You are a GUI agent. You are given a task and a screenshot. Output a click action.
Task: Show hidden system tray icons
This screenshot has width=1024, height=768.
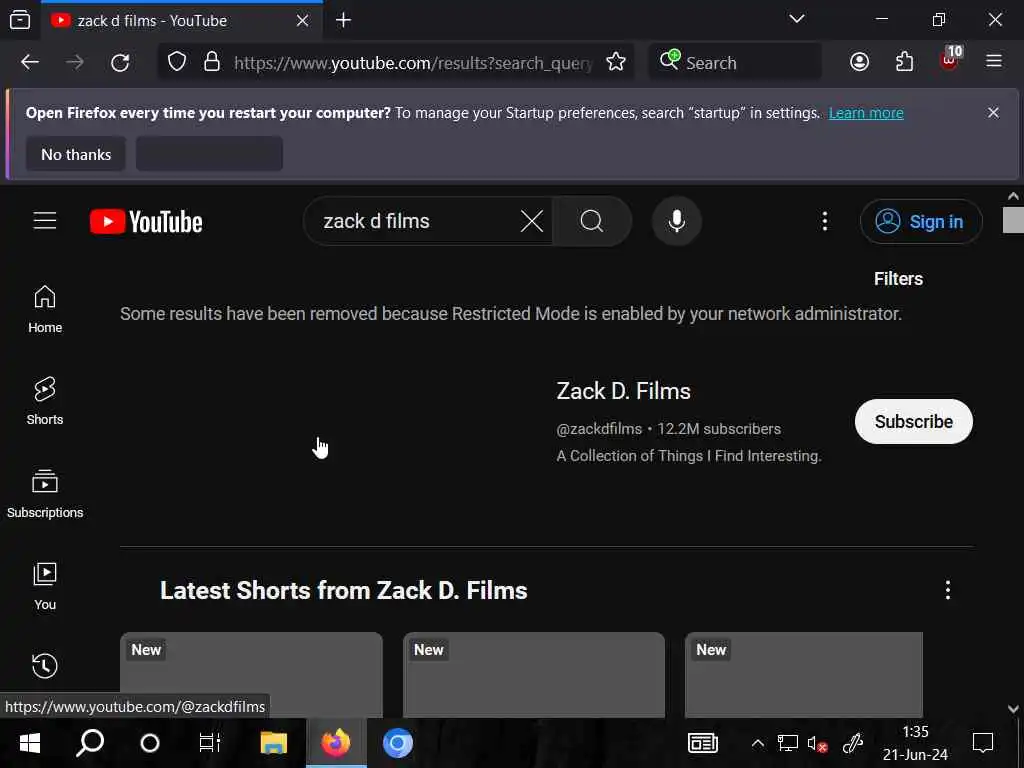pyautogui.click(x=758, y=743)
